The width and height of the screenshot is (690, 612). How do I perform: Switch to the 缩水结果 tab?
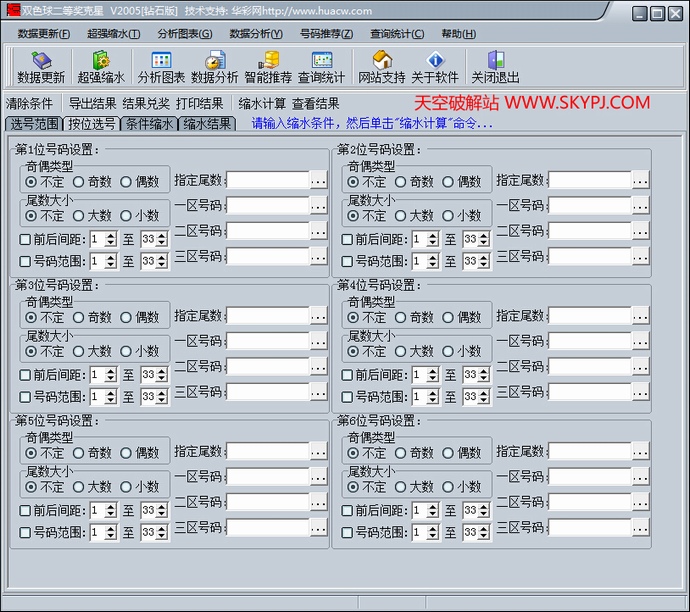coord(207,124)
